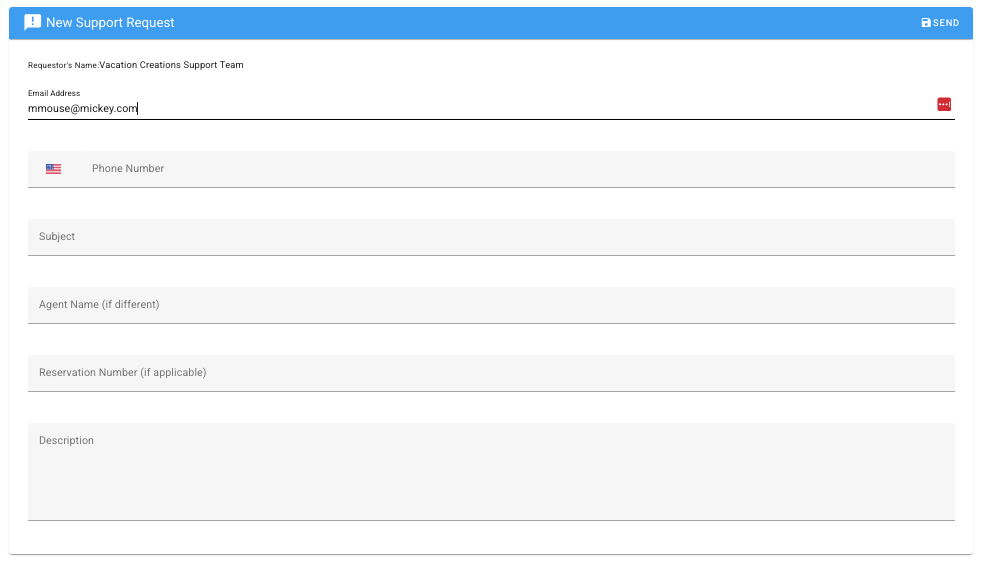Focus the Description text area

pos(491,472)
